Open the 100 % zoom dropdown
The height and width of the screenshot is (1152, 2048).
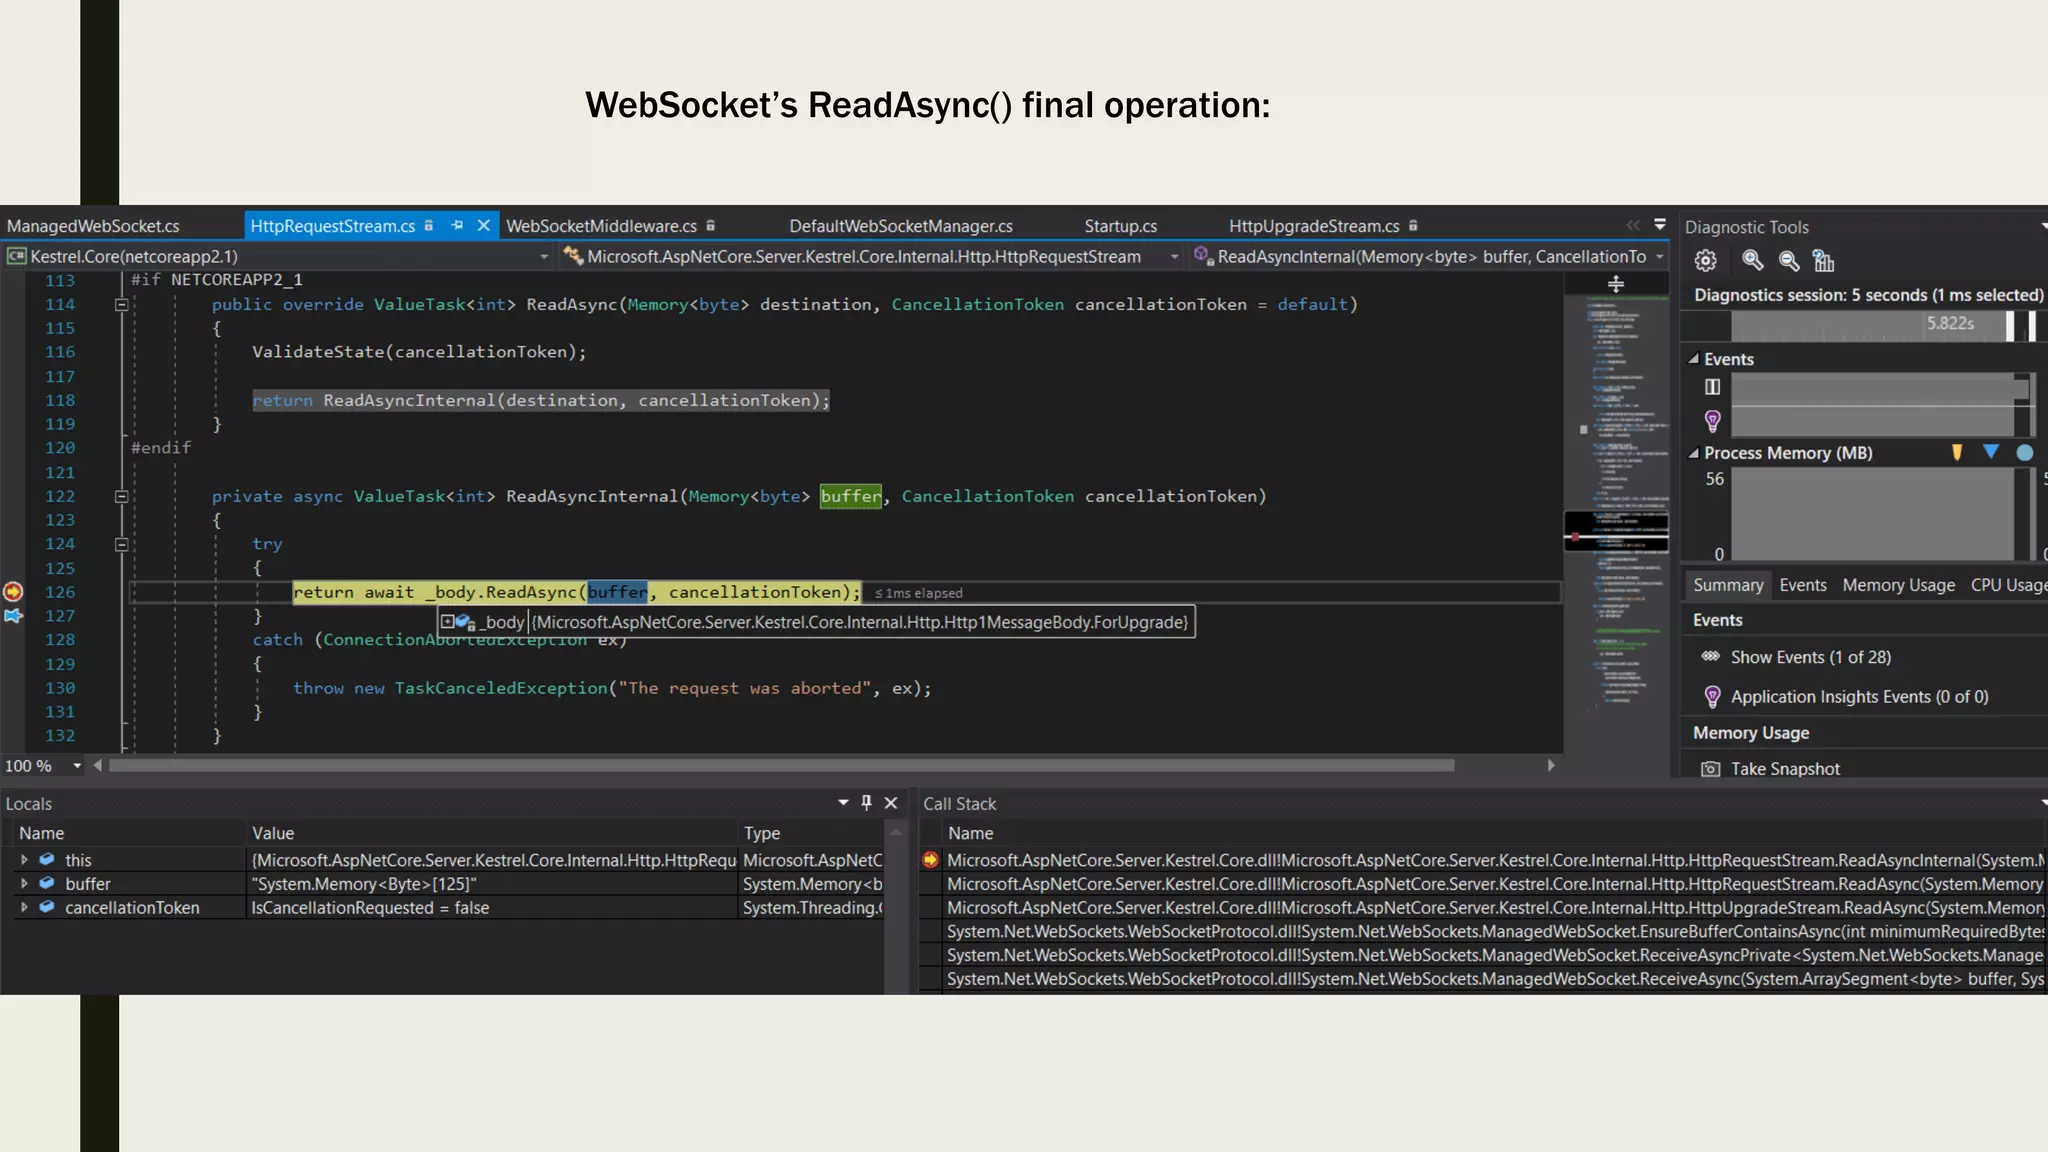pos(77,765)
